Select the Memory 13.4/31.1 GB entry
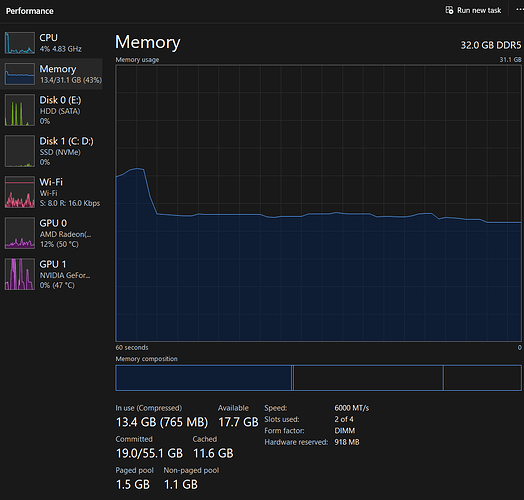The width and height of the screenshot is (524, 500). click(x=51, y=74)
